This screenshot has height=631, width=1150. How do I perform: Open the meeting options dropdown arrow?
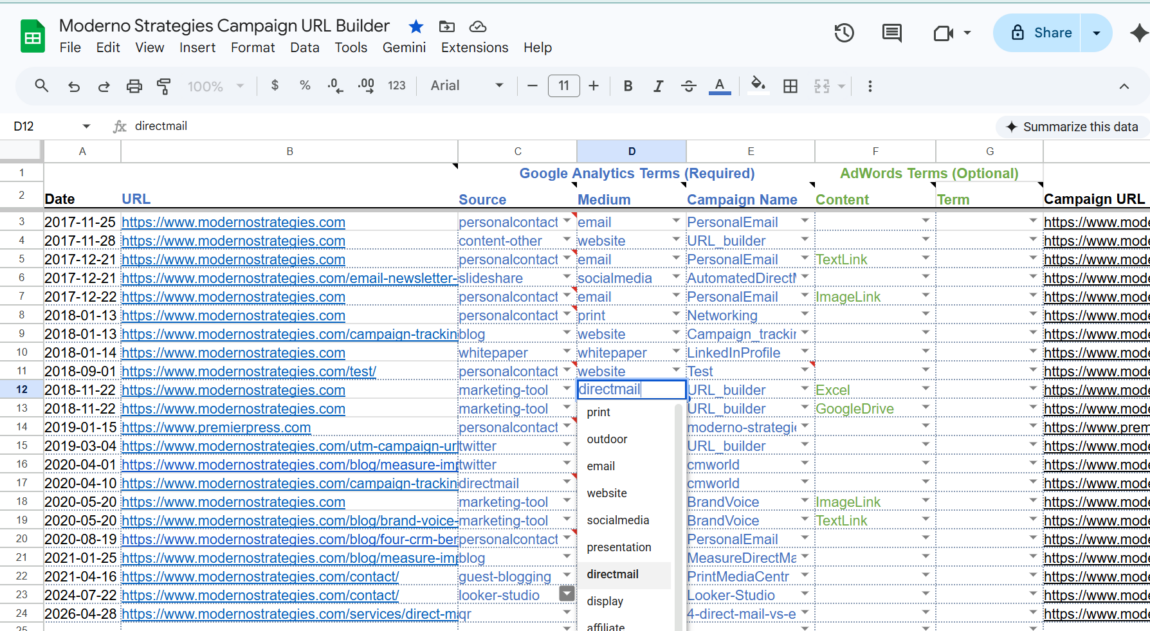[967, 33]
